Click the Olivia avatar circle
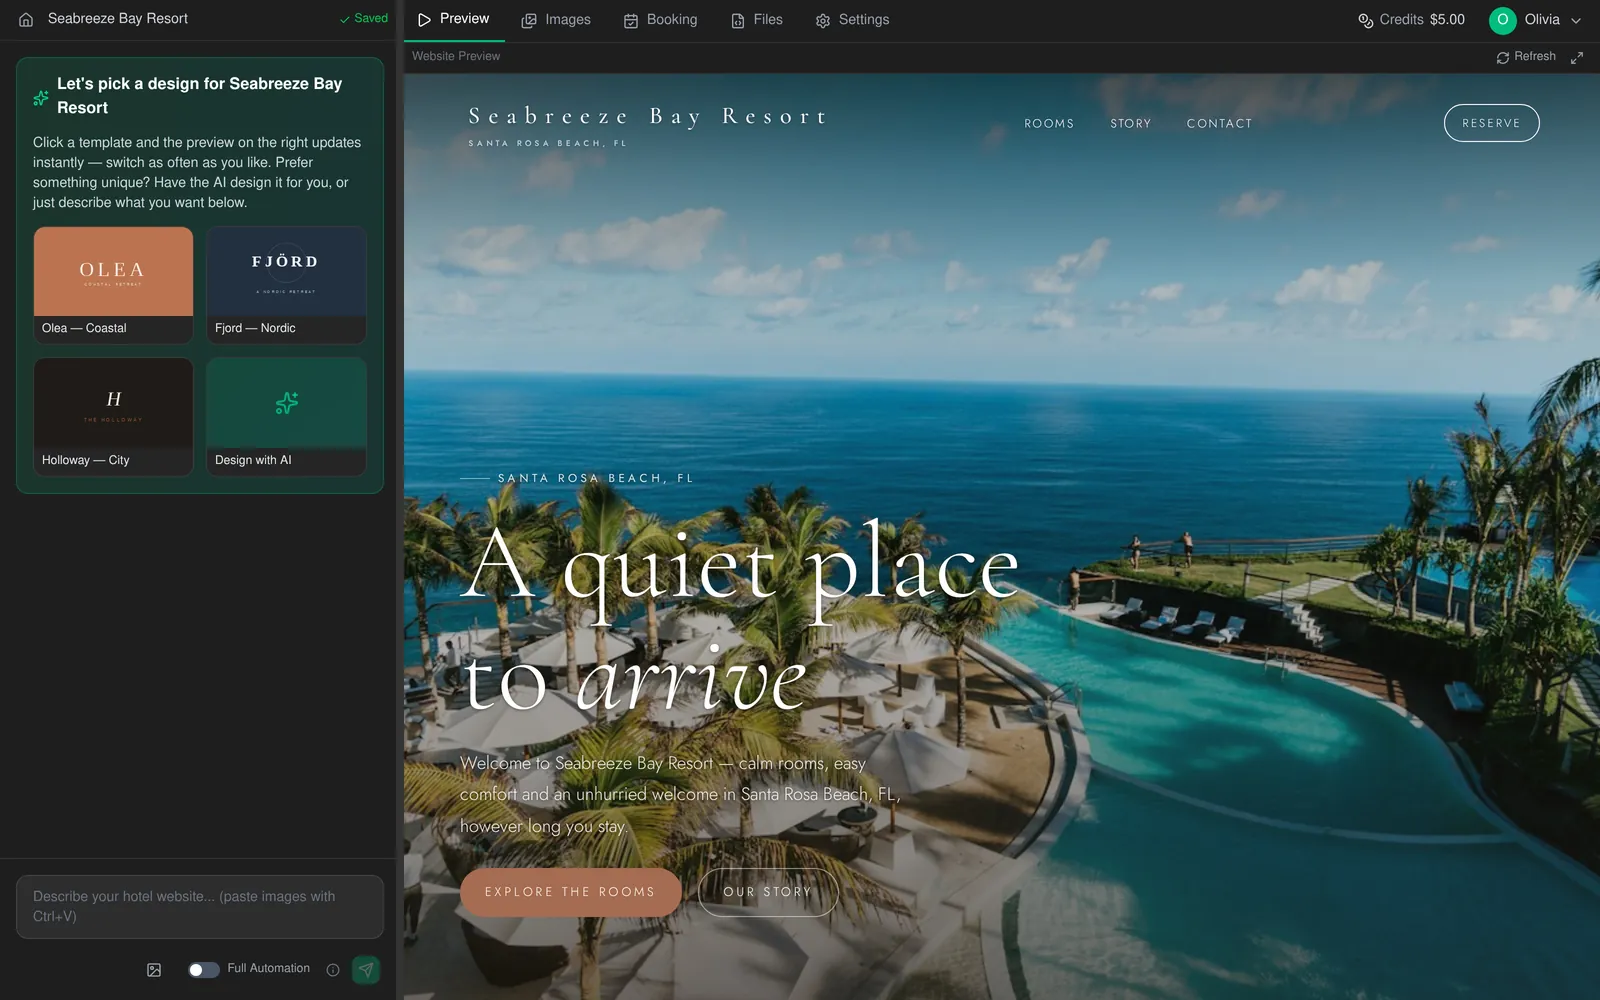Viewport: 1600px width, 1000px height. point(1502,20)
